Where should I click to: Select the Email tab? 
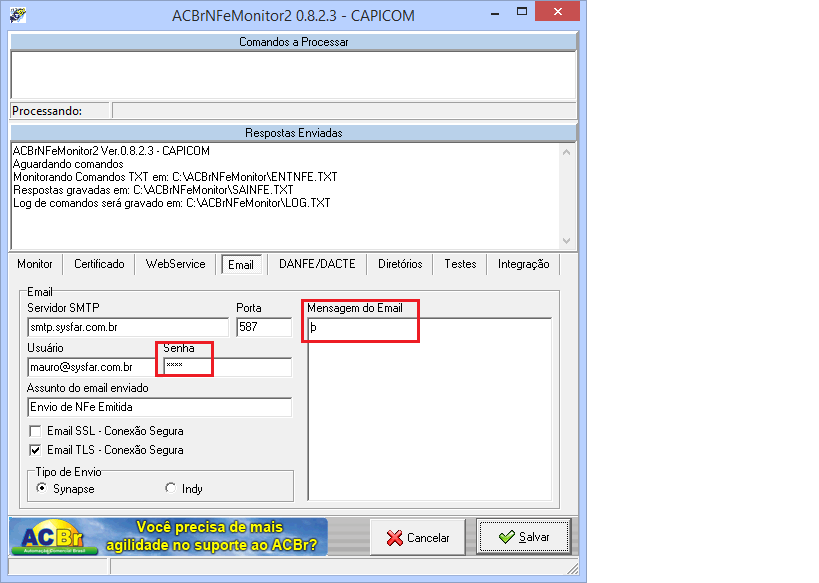(241, 264)
